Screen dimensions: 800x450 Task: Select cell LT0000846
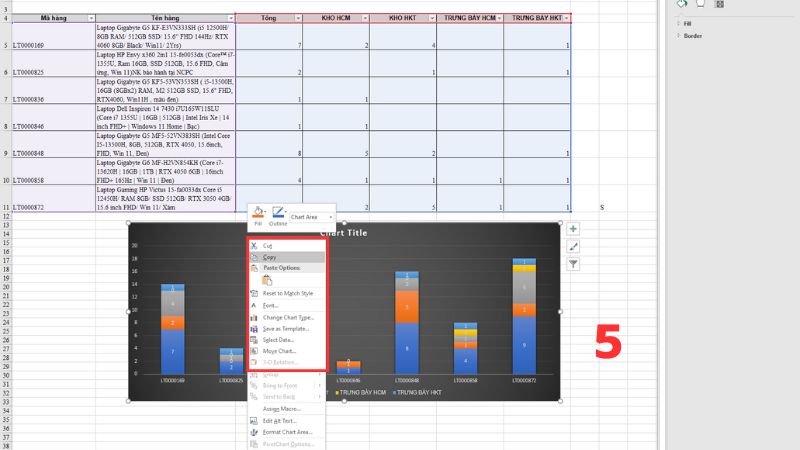pos(53,117)
